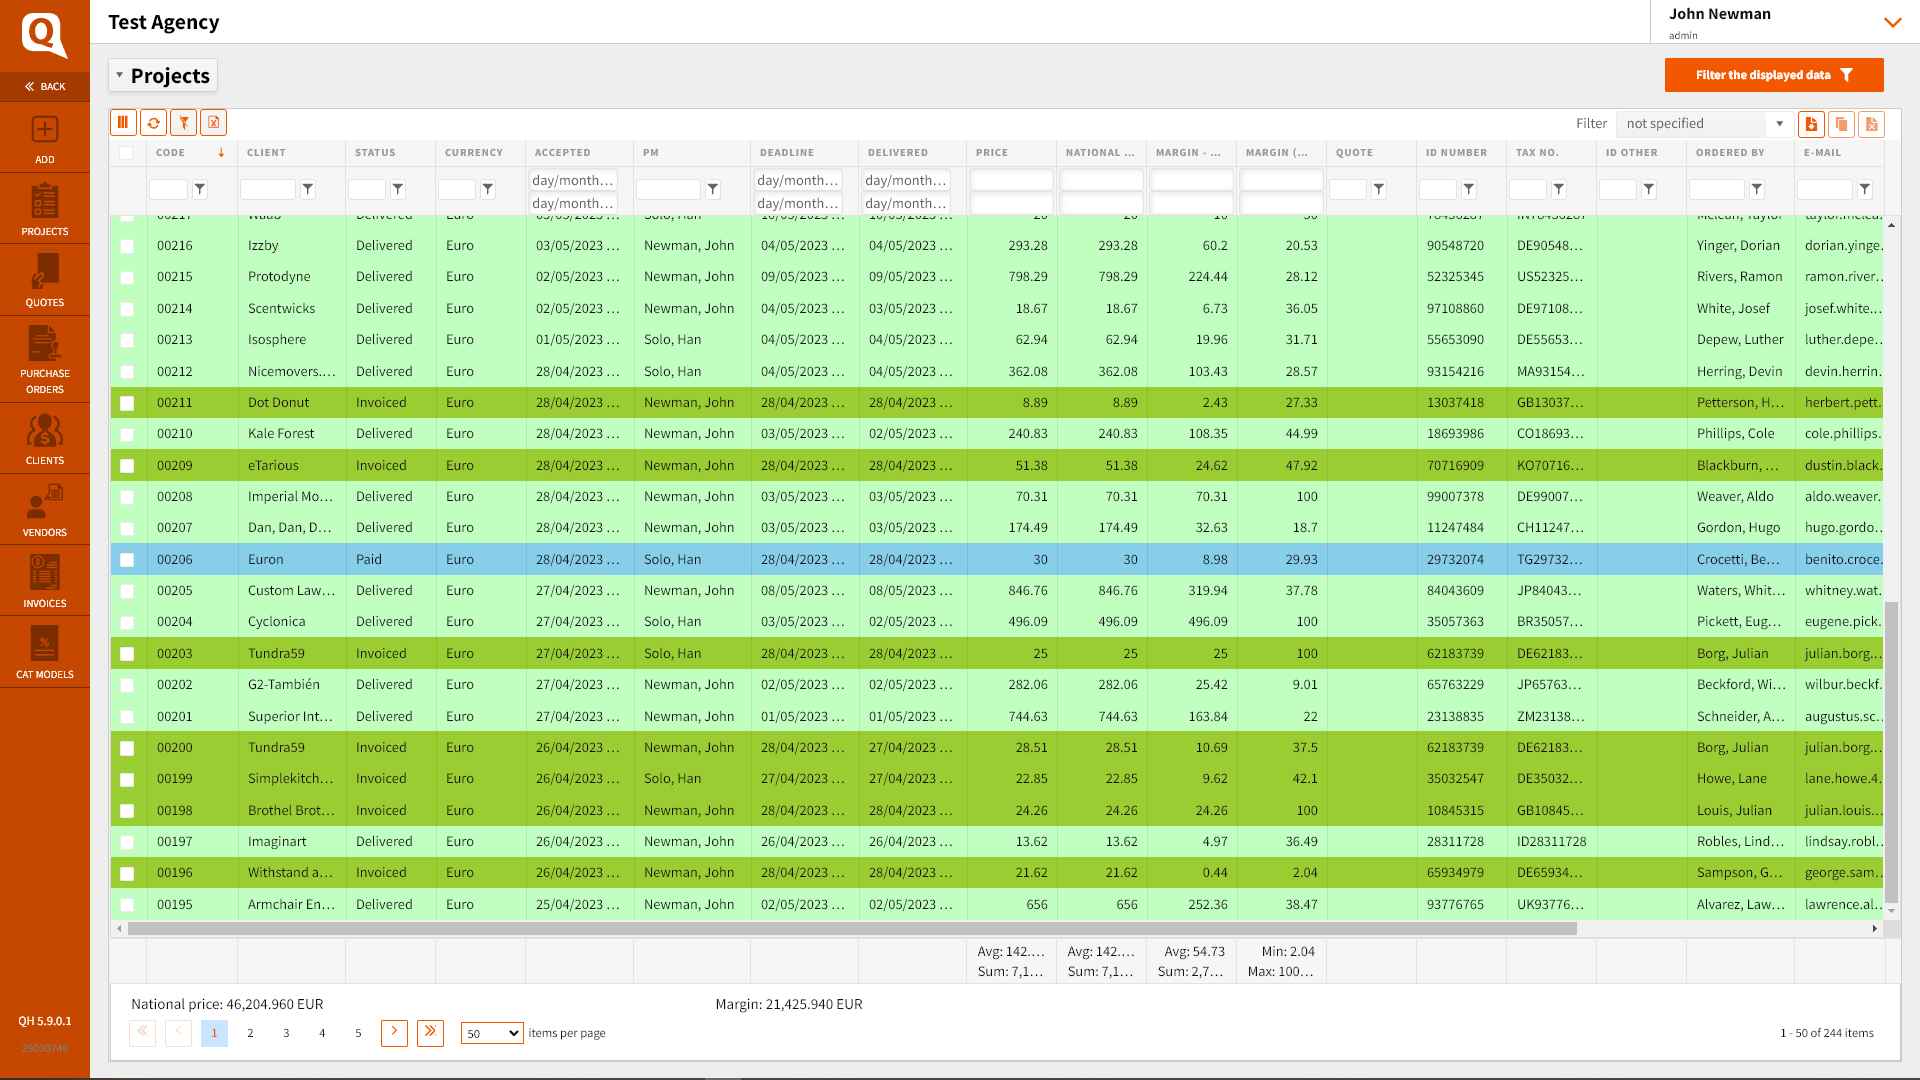Sort by the Code column header
1920x1080 pixels.
click(x=171, y=153)
